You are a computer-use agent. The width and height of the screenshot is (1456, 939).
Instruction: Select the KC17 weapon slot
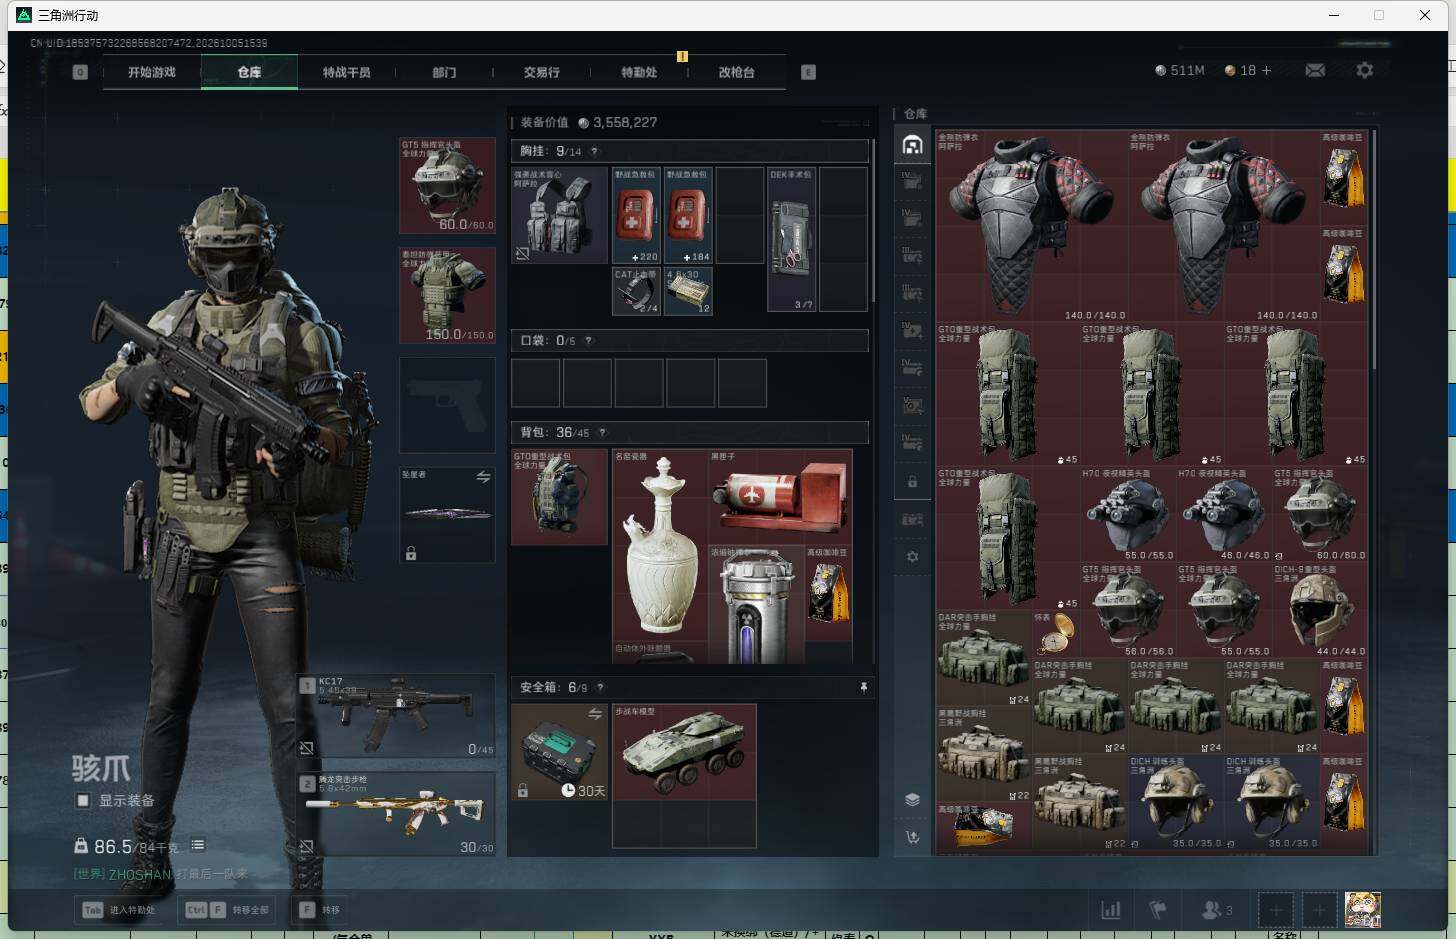(x=397, y=715)
